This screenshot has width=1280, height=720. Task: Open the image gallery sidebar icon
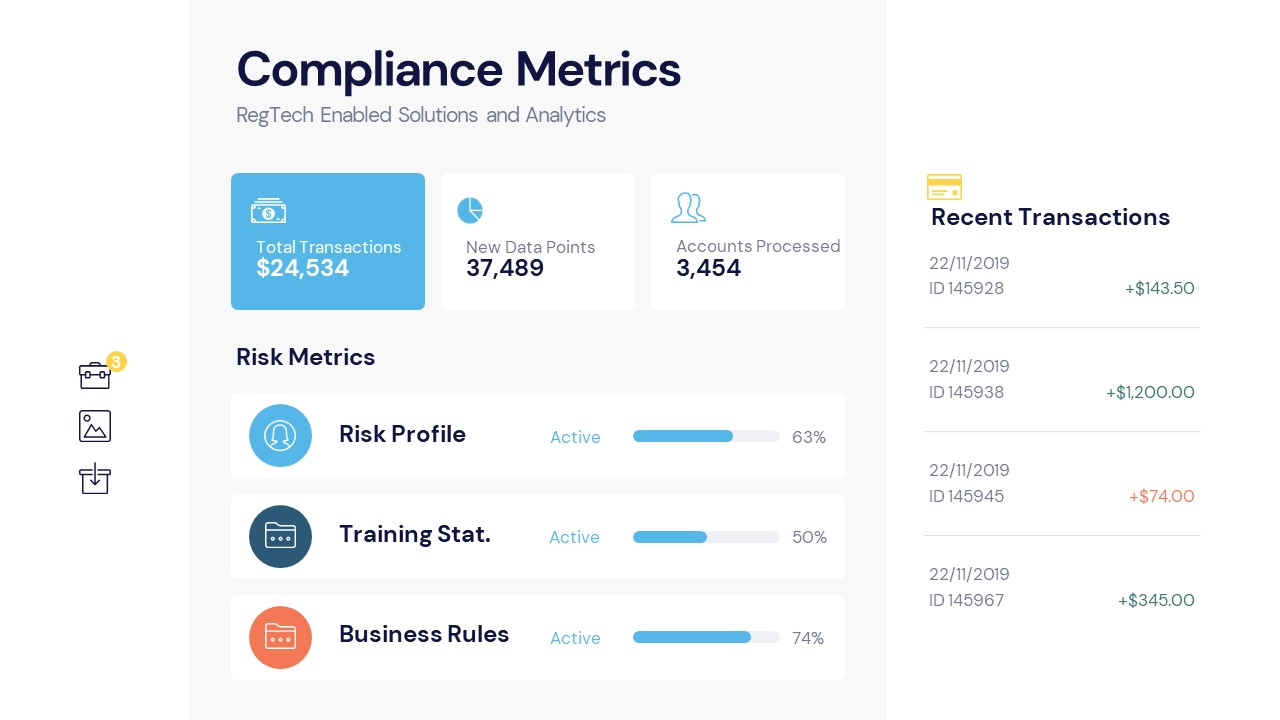[95, 426]
